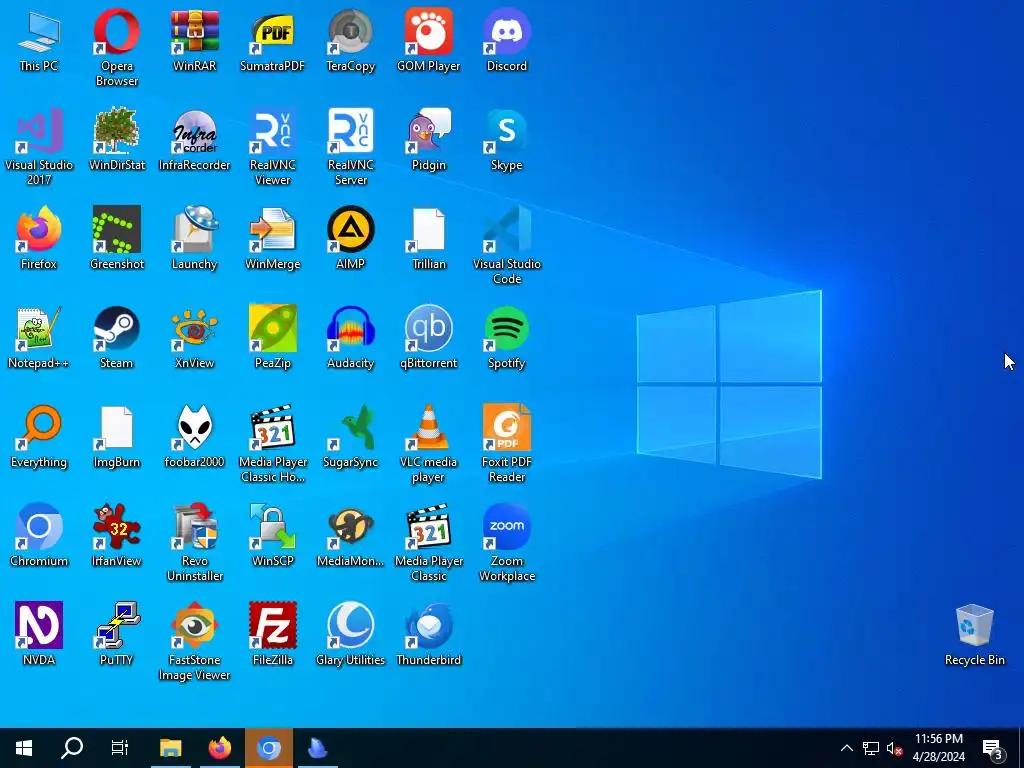Screen dimensions: 1024x768
Task: Select the Revo Uninstaller shortcut
Action: point(195,543)
